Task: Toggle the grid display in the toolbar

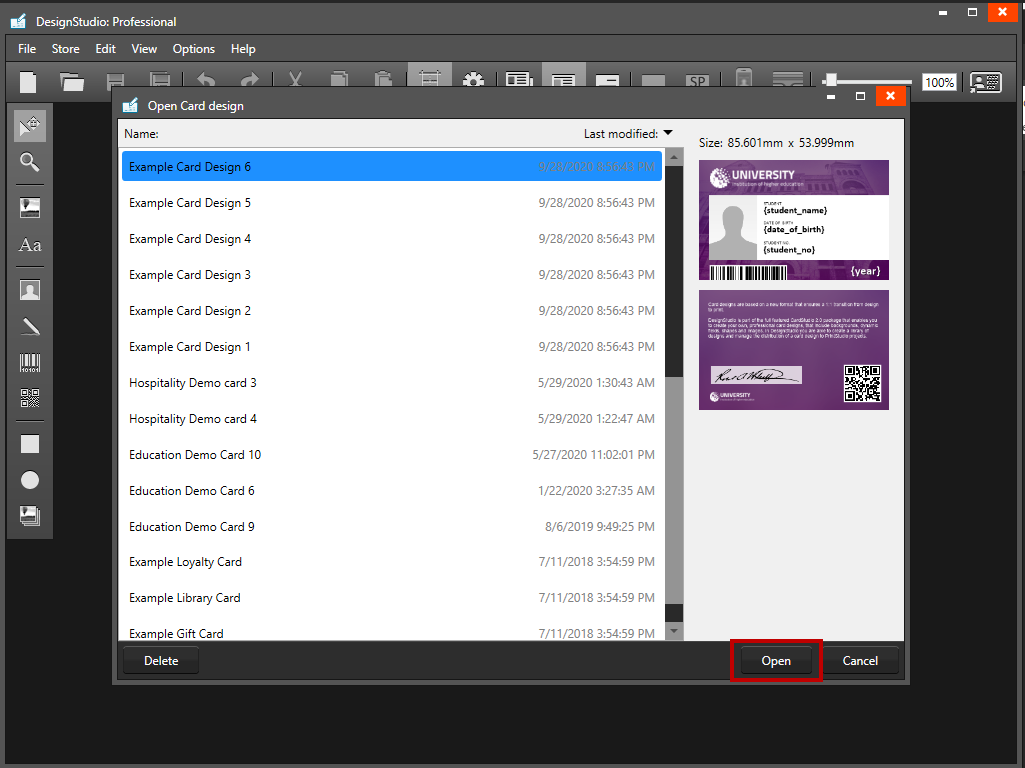Action: tap(429, 80)
